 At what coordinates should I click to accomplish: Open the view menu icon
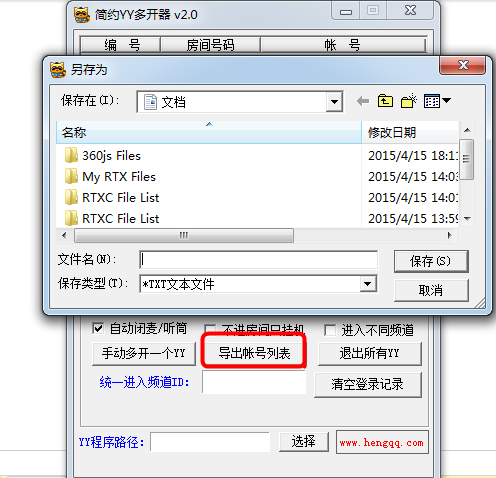437,101
